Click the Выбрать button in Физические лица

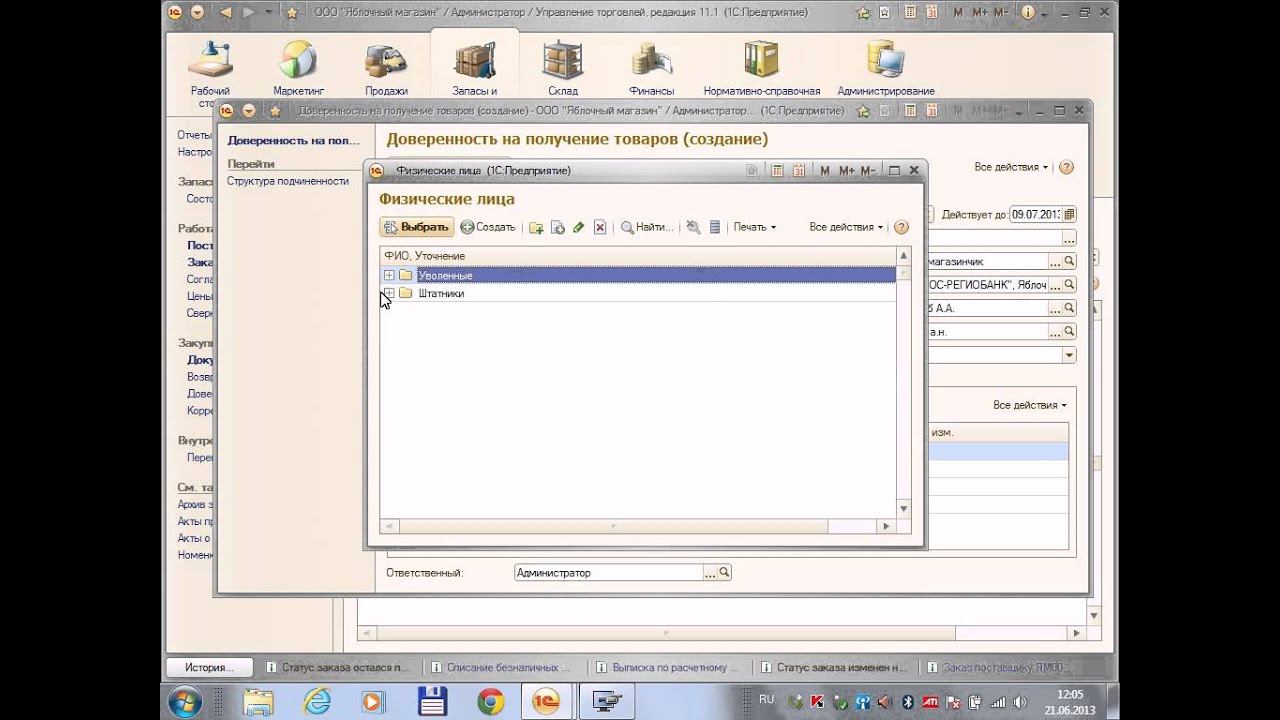[416, 227]
